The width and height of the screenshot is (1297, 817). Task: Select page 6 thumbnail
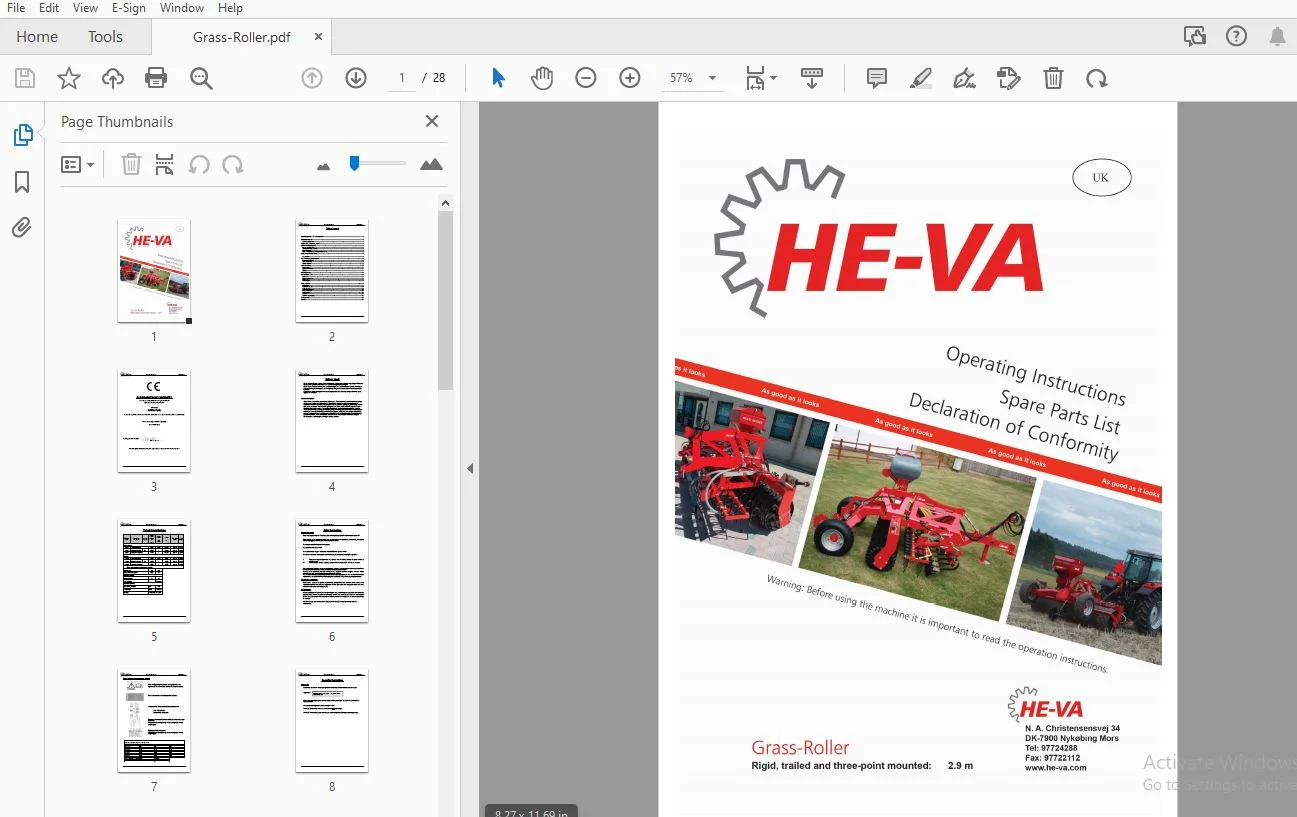pyautogui.click(x=332, y=571)
